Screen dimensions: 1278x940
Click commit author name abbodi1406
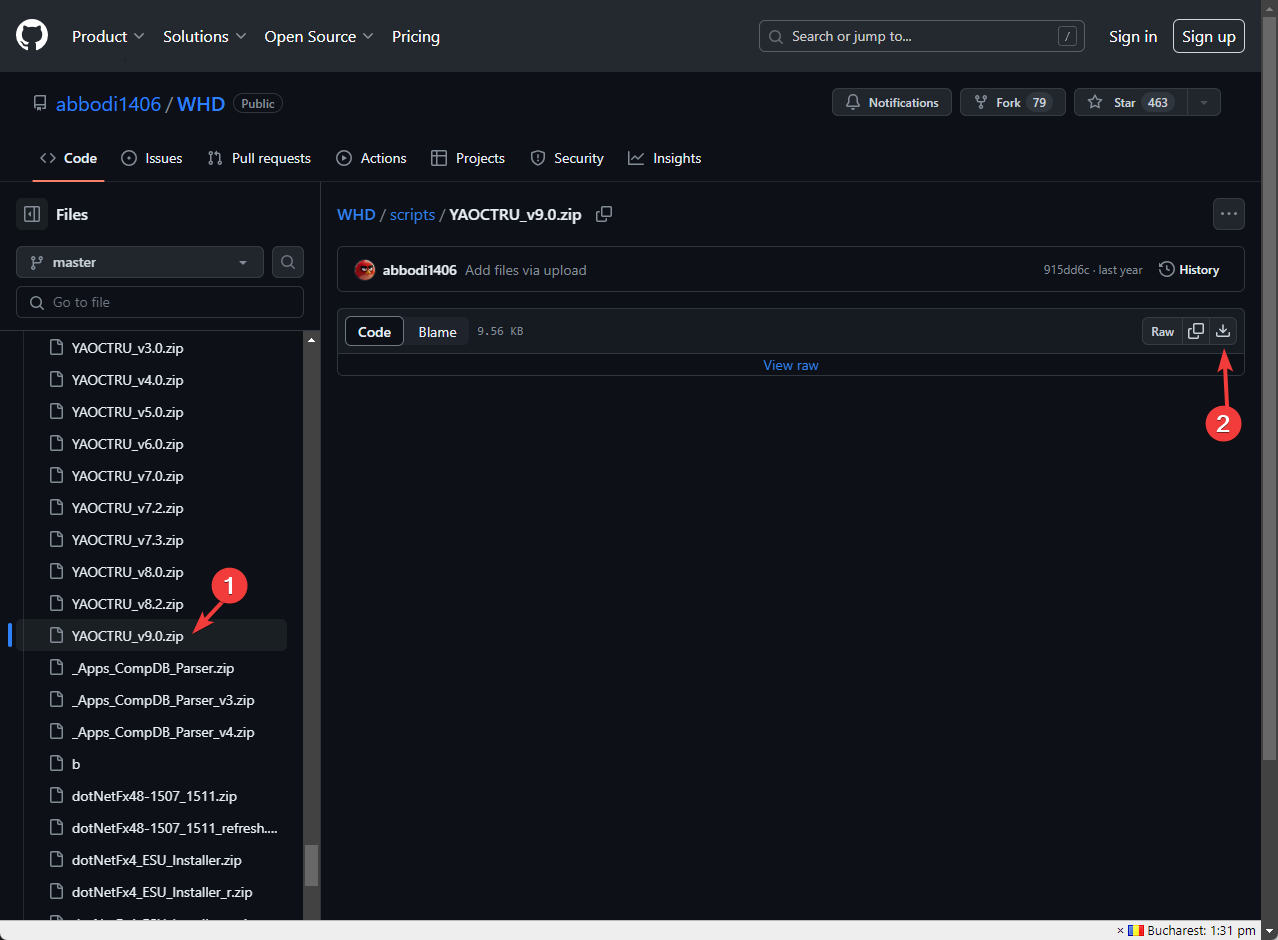click(420, 270)
